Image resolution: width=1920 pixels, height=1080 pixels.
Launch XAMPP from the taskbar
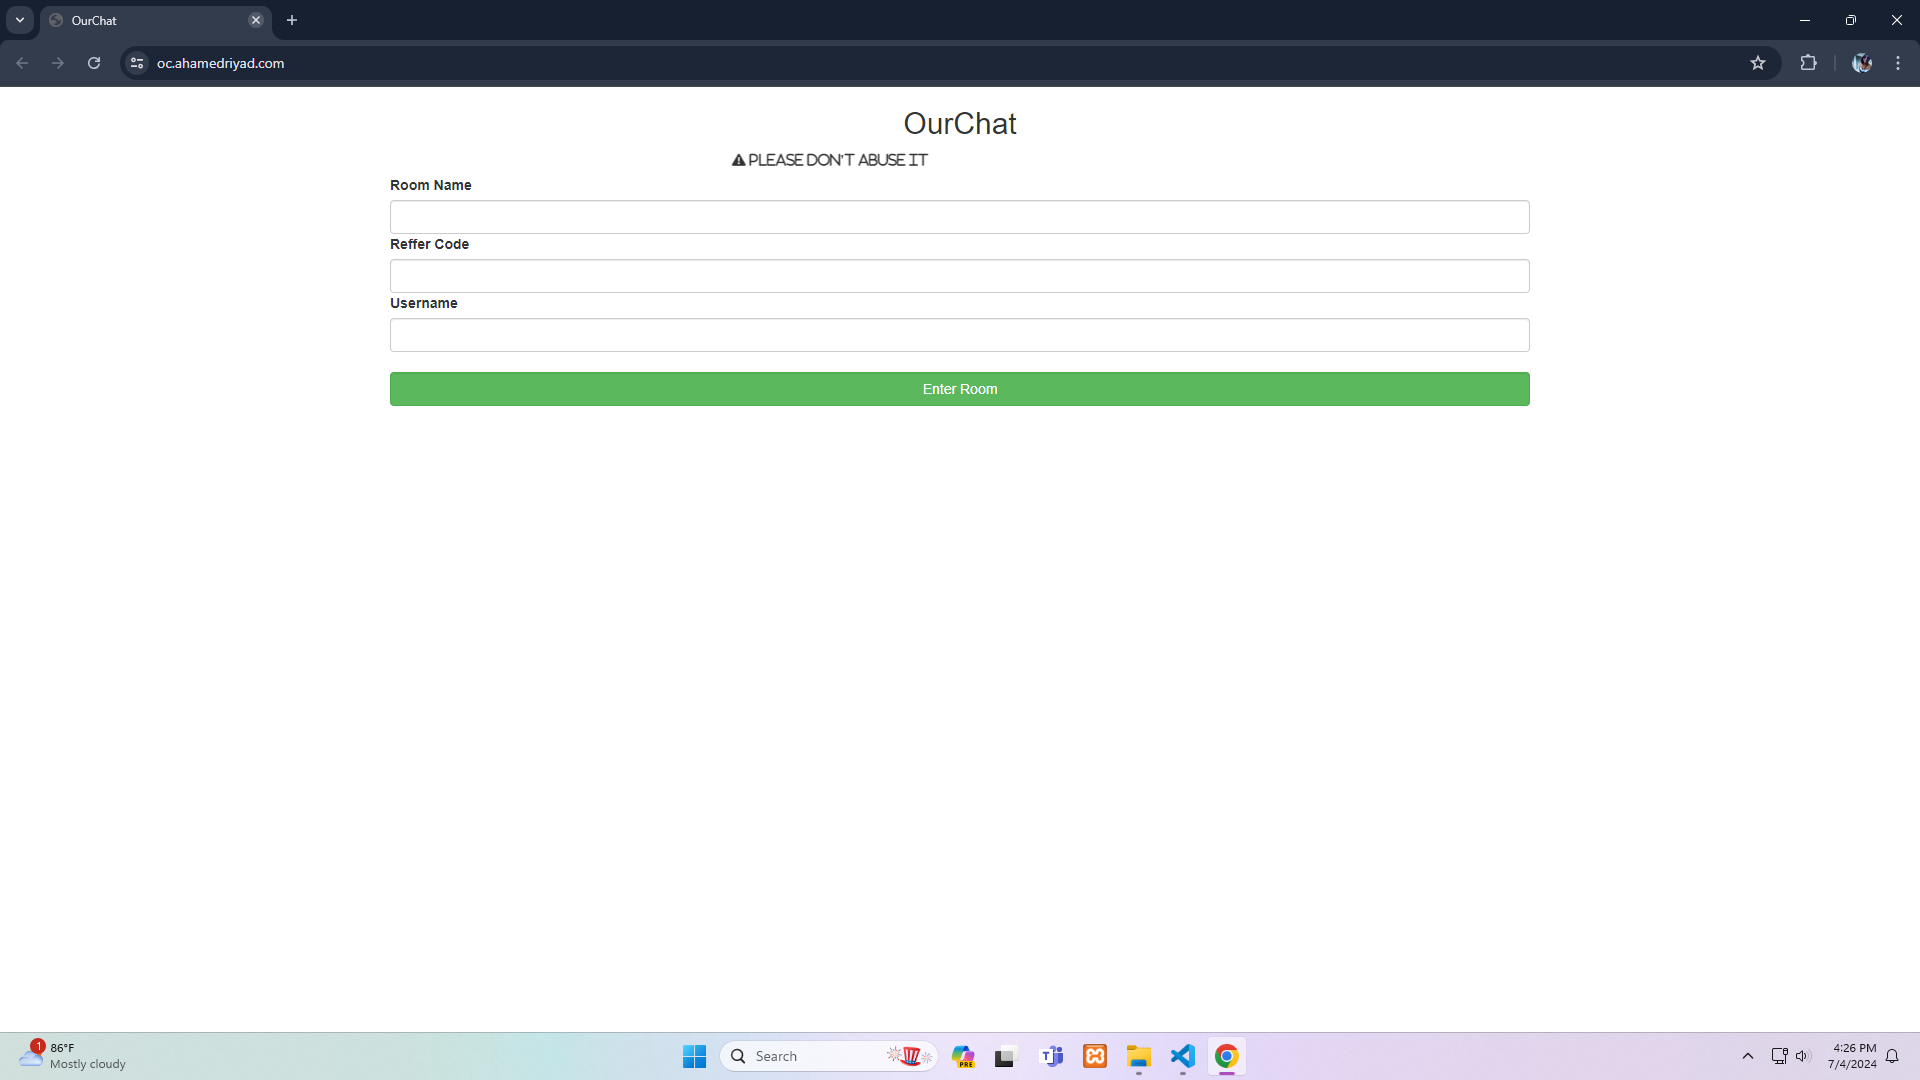pos(1095,1056)
